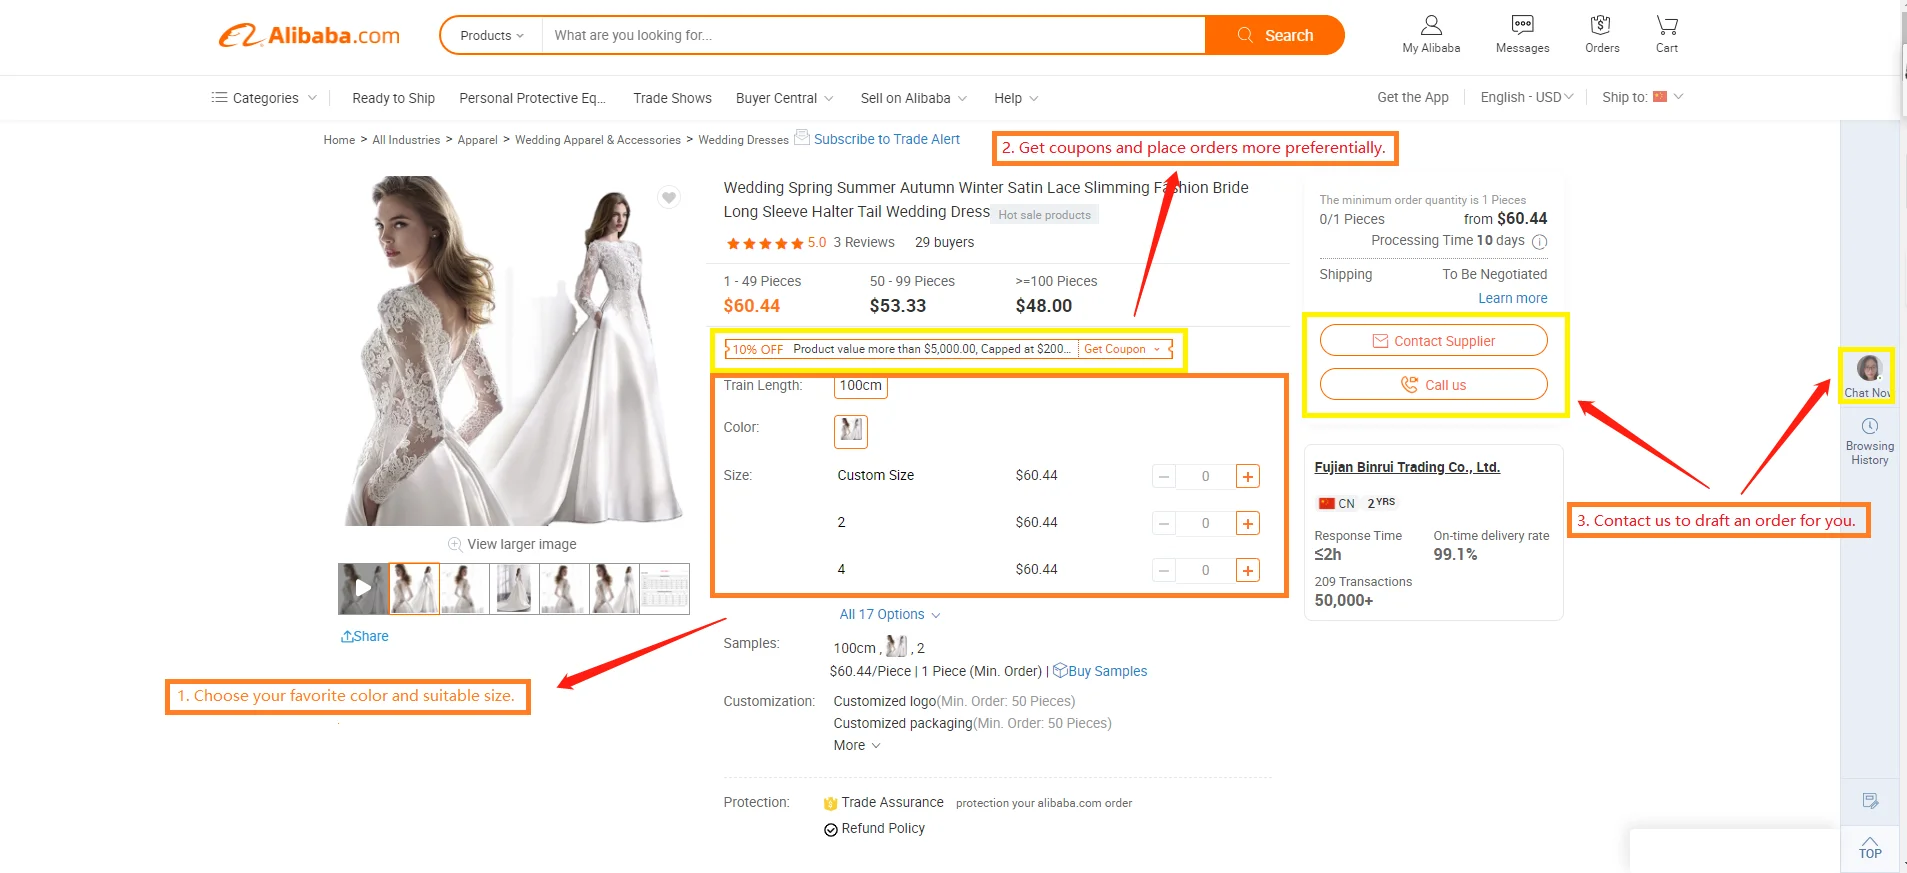Open the Get Coupon dropdown

pos(1123,349)
